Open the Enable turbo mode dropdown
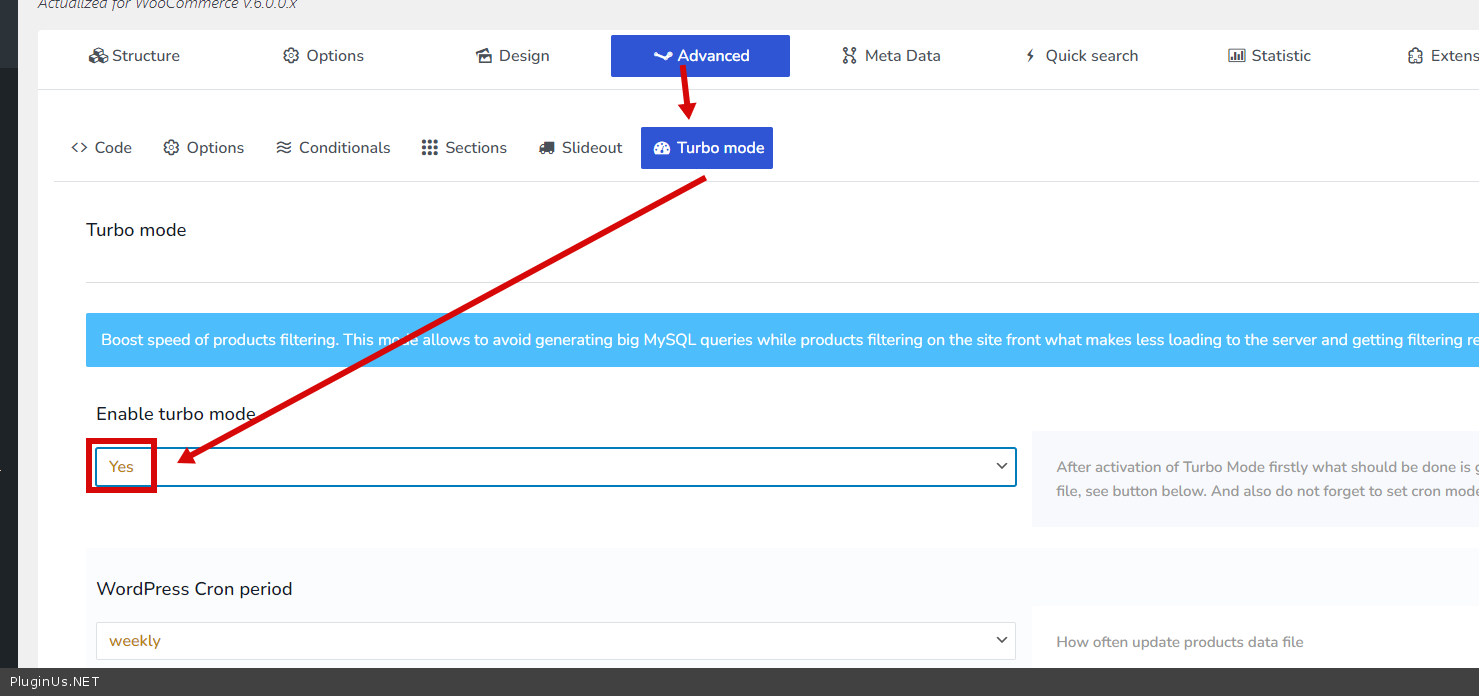1479x696 pixels. click(x=555, y=467)
